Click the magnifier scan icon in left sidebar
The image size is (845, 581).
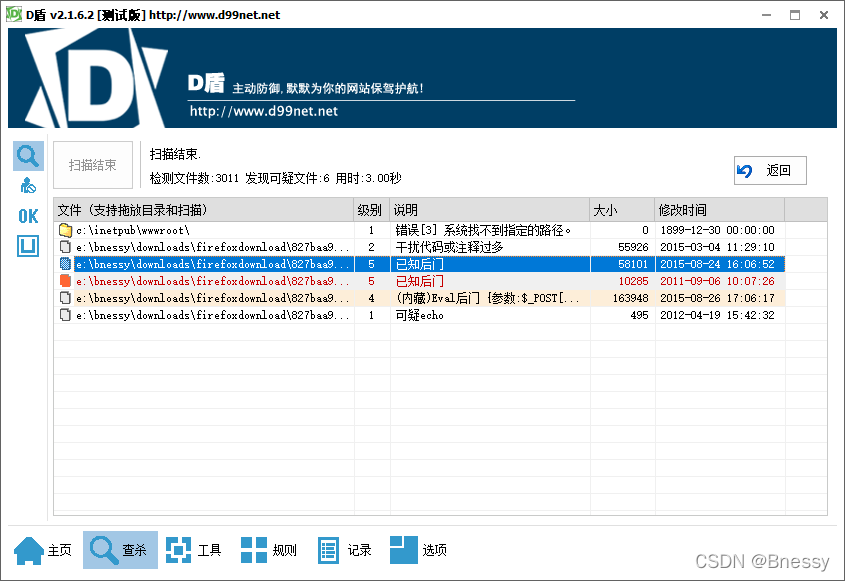coord(28,156)
